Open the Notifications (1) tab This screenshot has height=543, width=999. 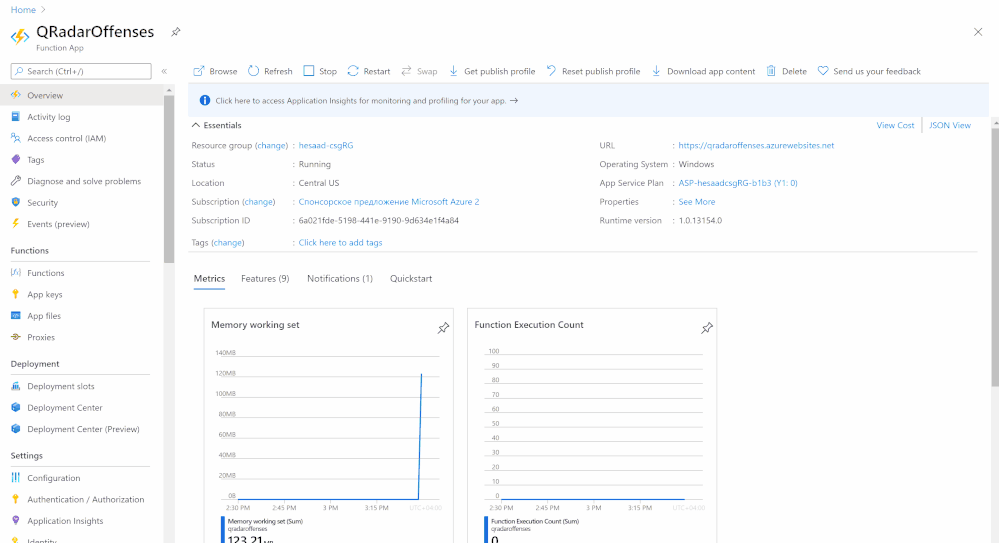click(340, 279)
